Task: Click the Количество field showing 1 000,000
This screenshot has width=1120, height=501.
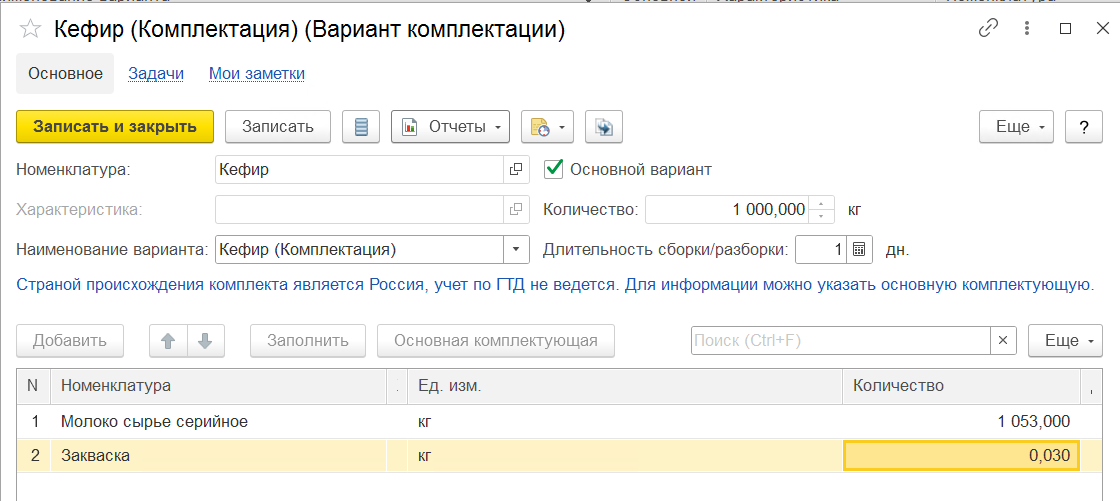Action: (727, 209)
